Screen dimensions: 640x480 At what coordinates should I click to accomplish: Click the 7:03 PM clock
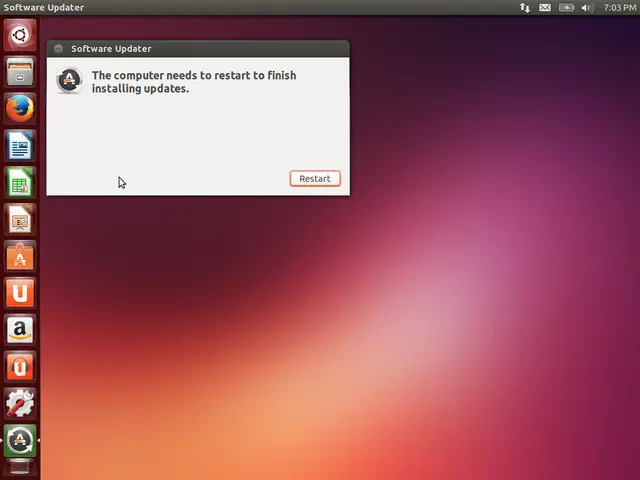tap(620, 7)
